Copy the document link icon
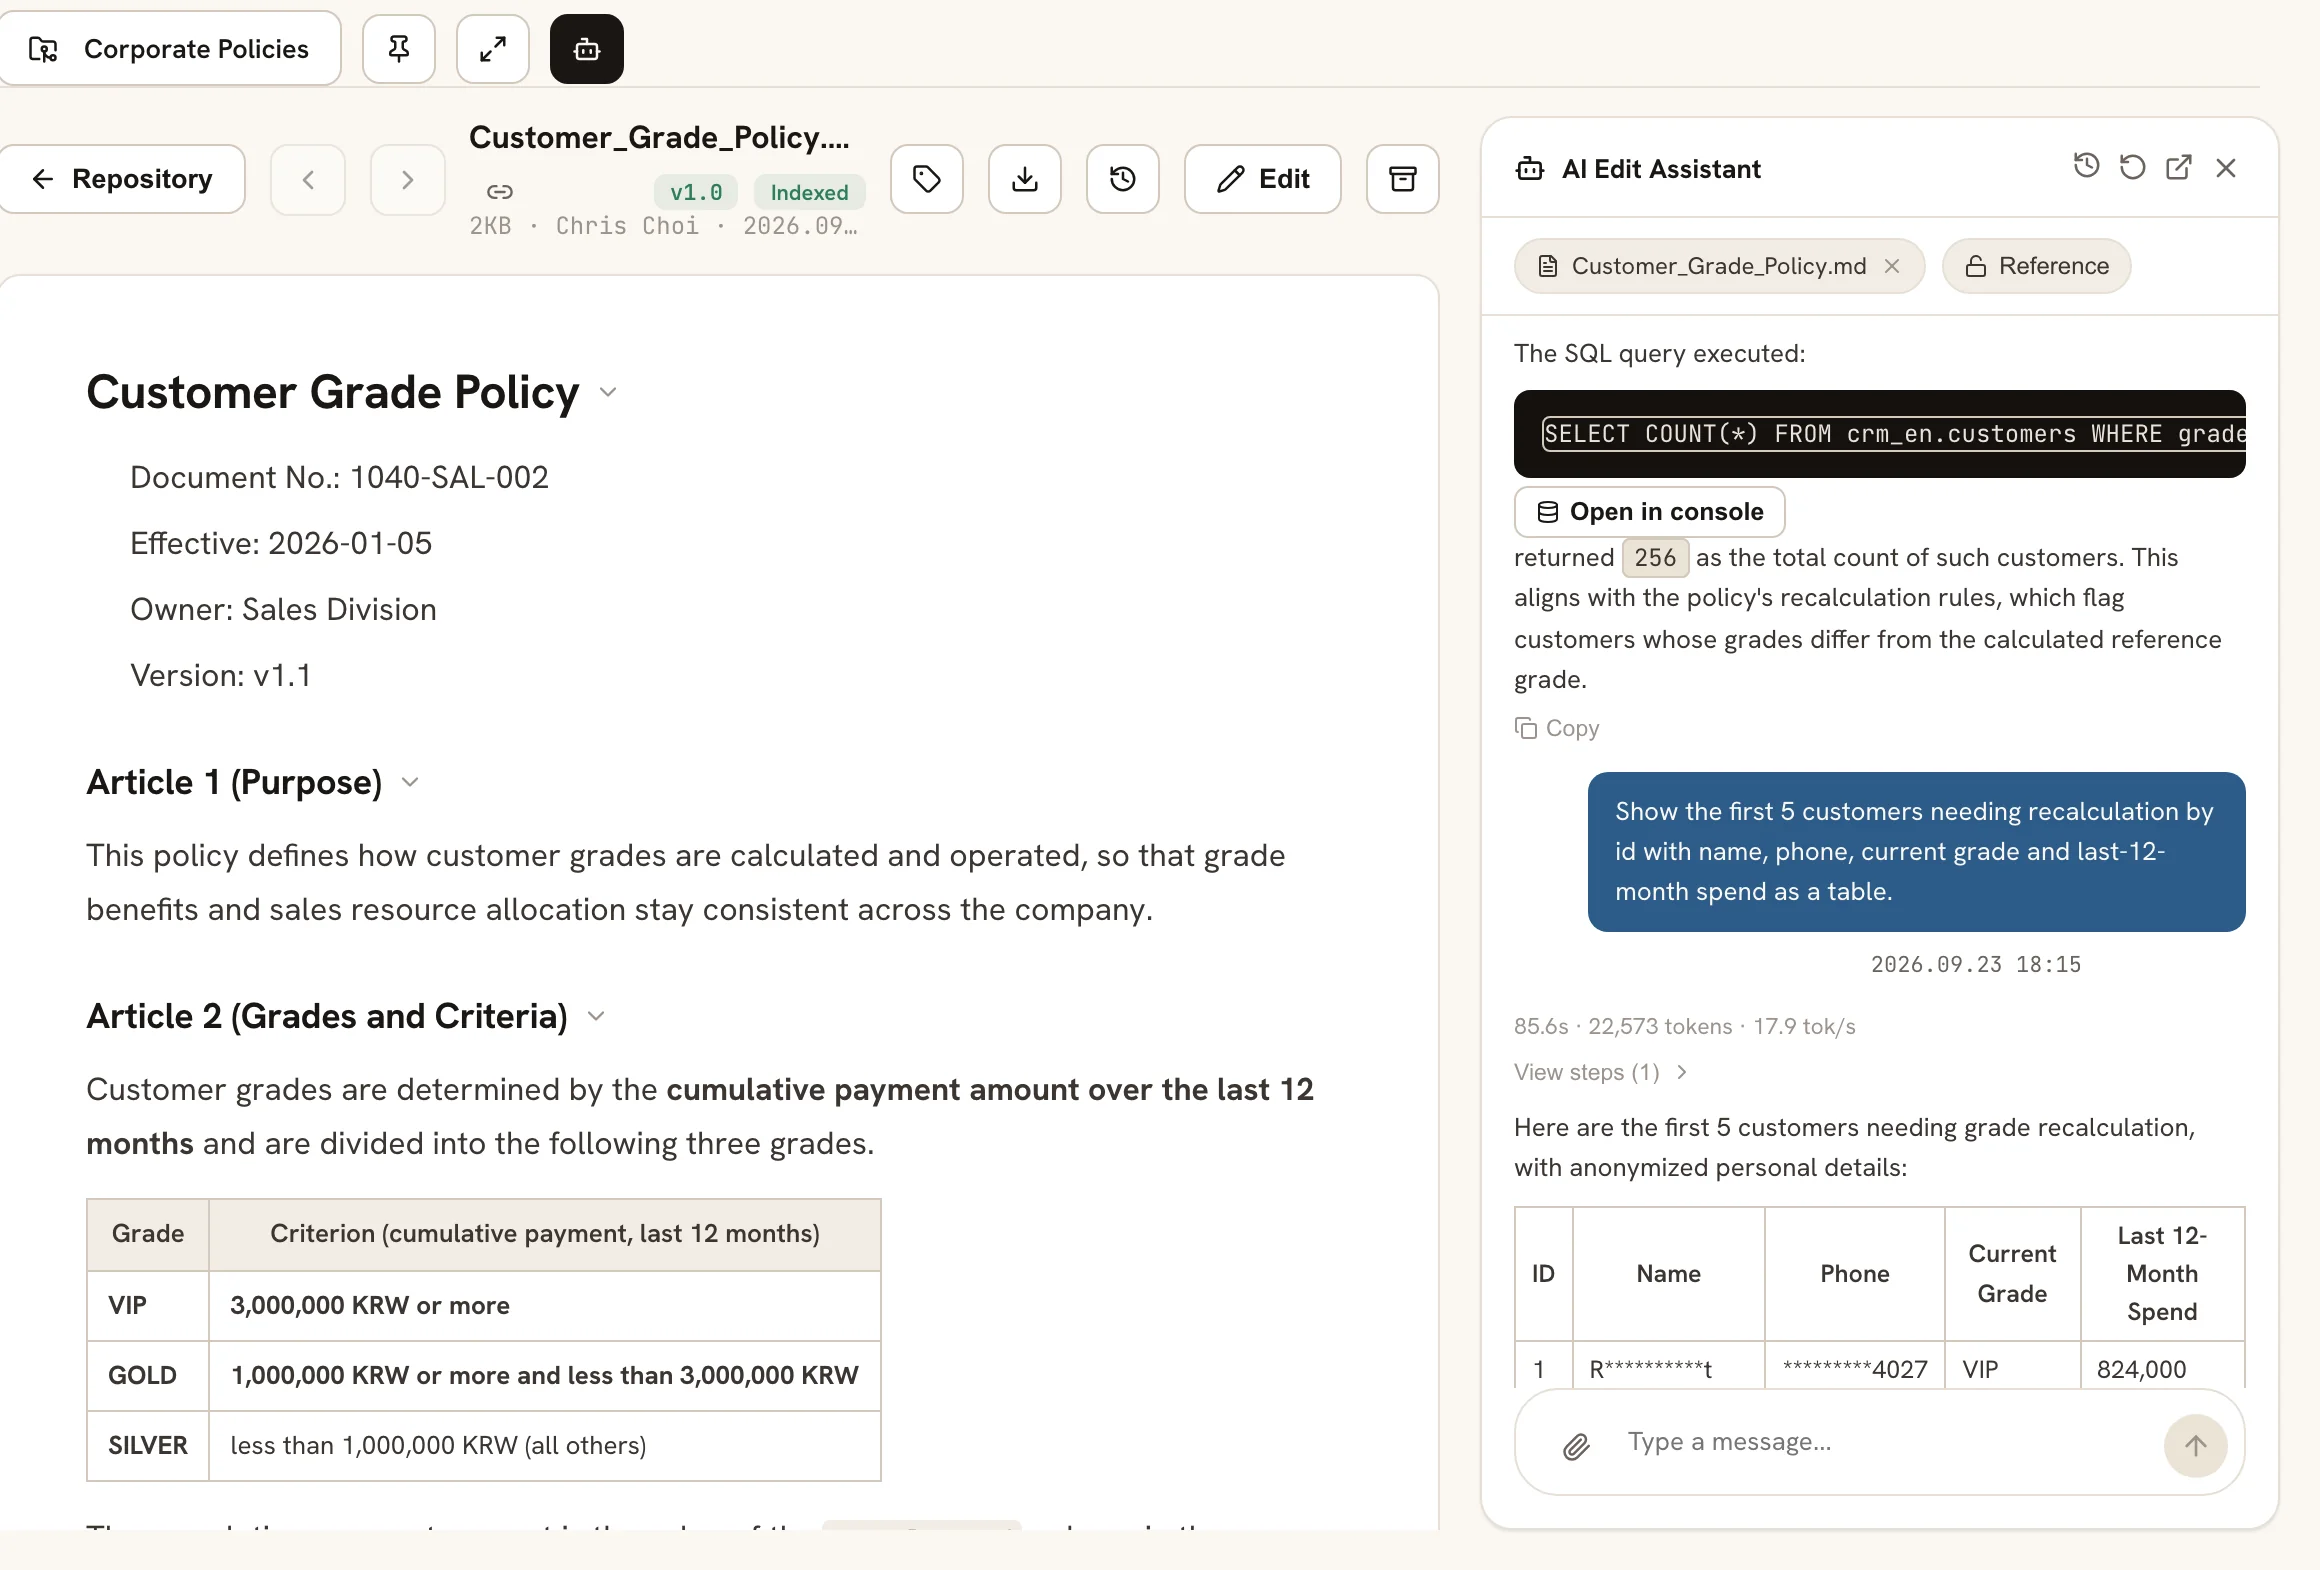The width and height of the screenshot is (2320, 1570). click(x=500, y=192)
